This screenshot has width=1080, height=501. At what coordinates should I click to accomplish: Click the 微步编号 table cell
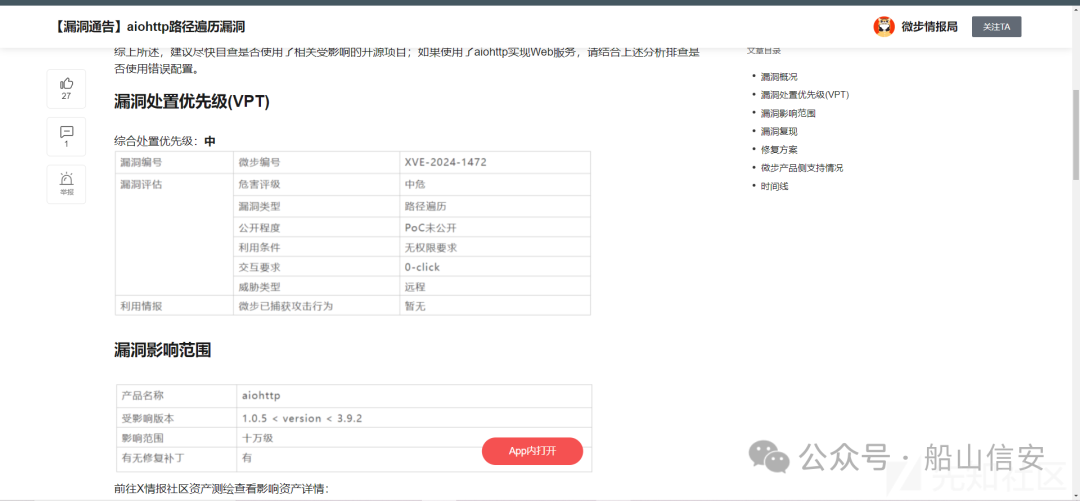click(316, 163)
